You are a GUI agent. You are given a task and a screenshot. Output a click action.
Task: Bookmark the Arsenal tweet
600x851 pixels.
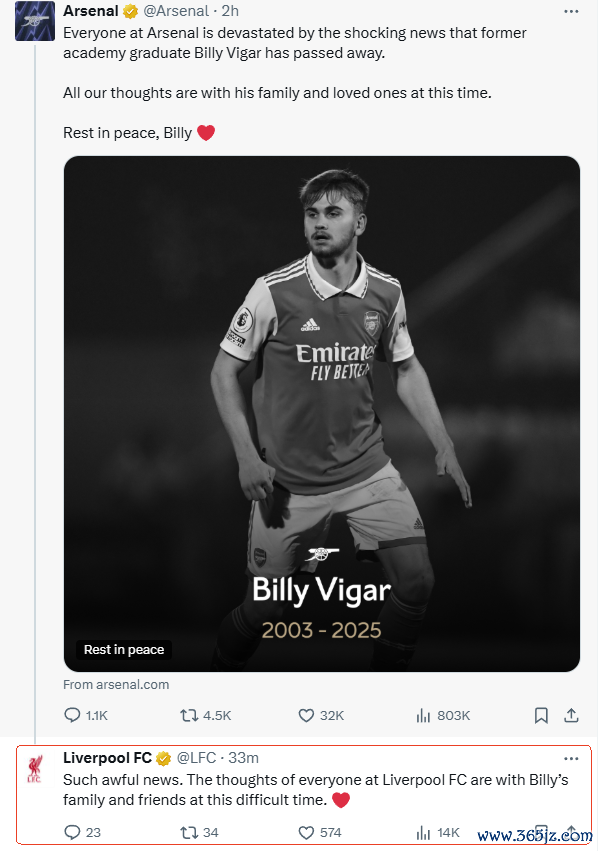tap(541, 715)
